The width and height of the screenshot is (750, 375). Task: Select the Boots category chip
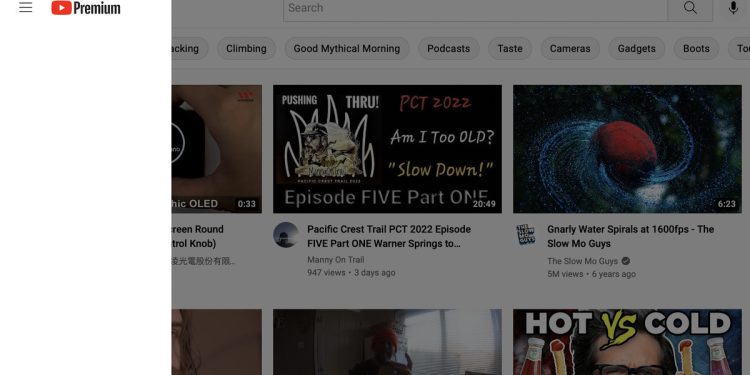pyautogui.click(x=696, y=48)
